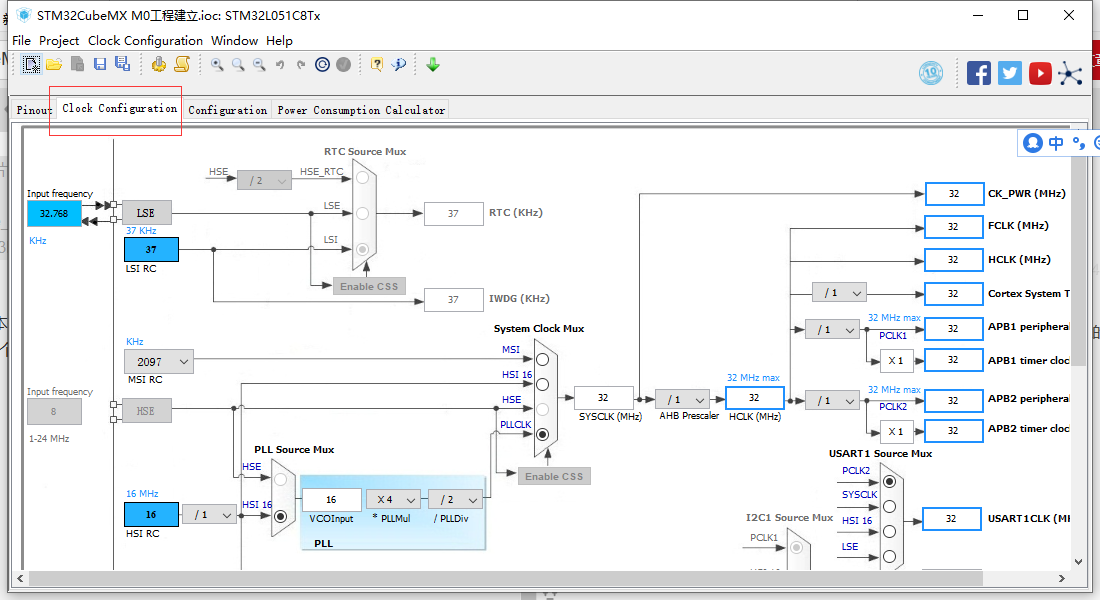The image size is (1100, 600).
Task: Click the horizontal scrollbar right arrow
Action: click(x=1061, y=578)
